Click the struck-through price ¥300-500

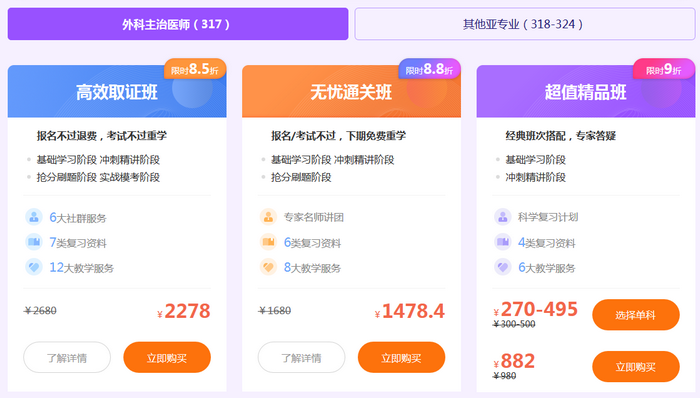(514, 324)
